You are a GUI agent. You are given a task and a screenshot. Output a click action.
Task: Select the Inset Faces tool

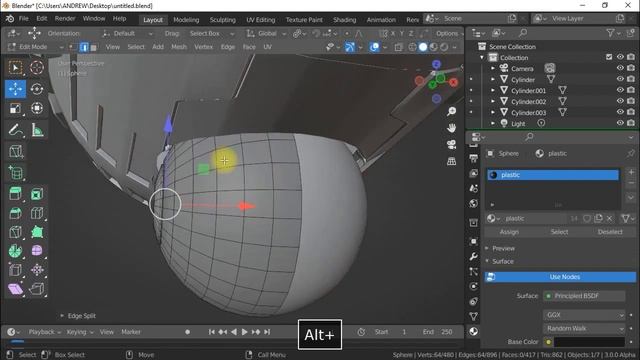coord(37,194)
